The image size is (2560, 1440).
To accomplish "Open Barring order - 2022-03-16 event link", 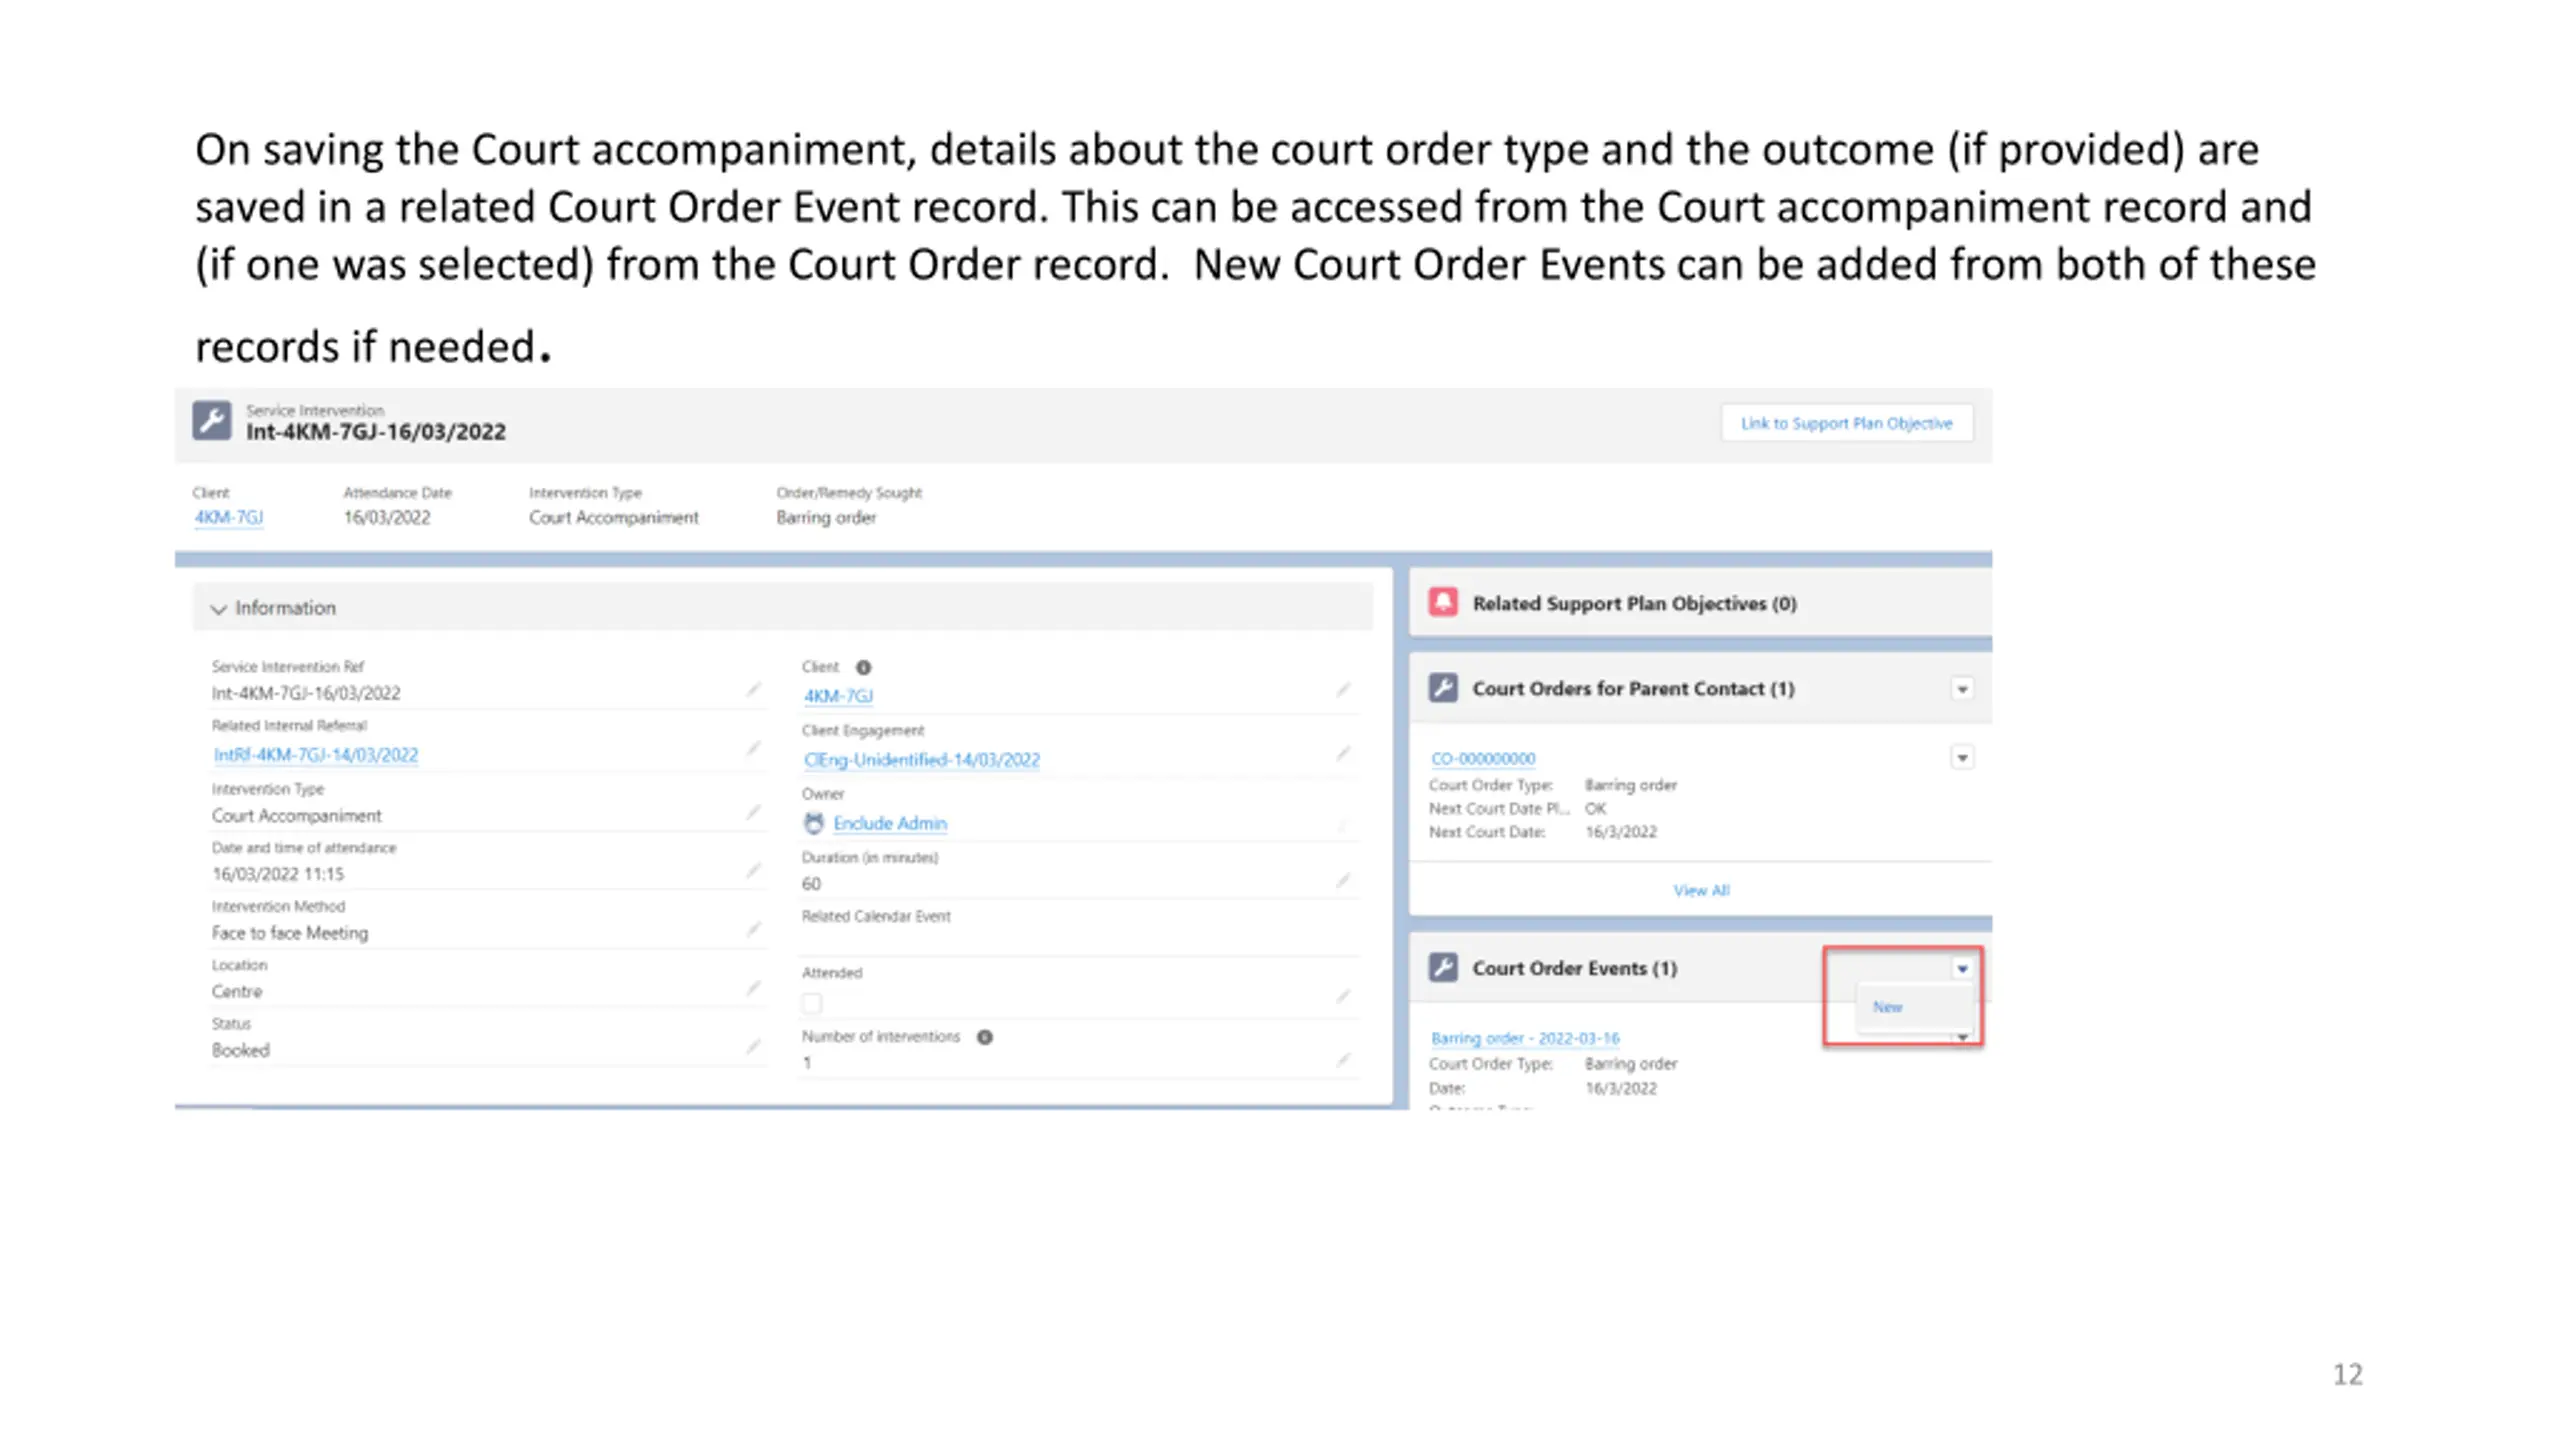I will pyautogui.click(x=1524, y=1038).
